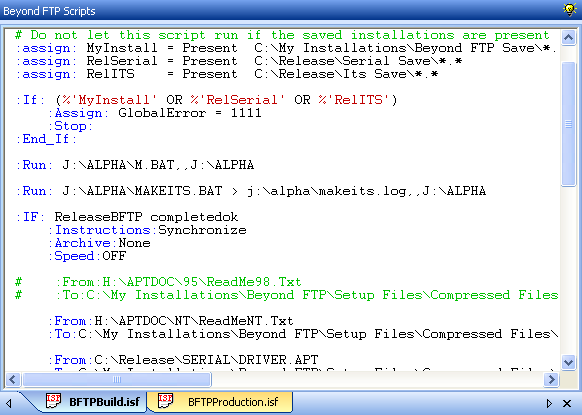
Task: Click the horizontal scrollbar left arrow
Action: pyautogui.click(x=12, y=379)
